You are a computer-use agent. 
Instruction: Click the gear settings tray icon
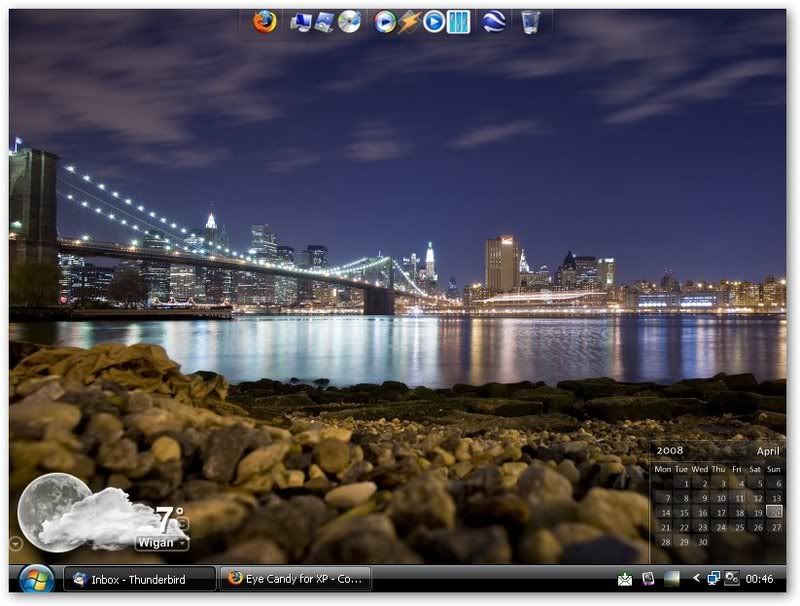pyautogui.click(x=732, y=578)
